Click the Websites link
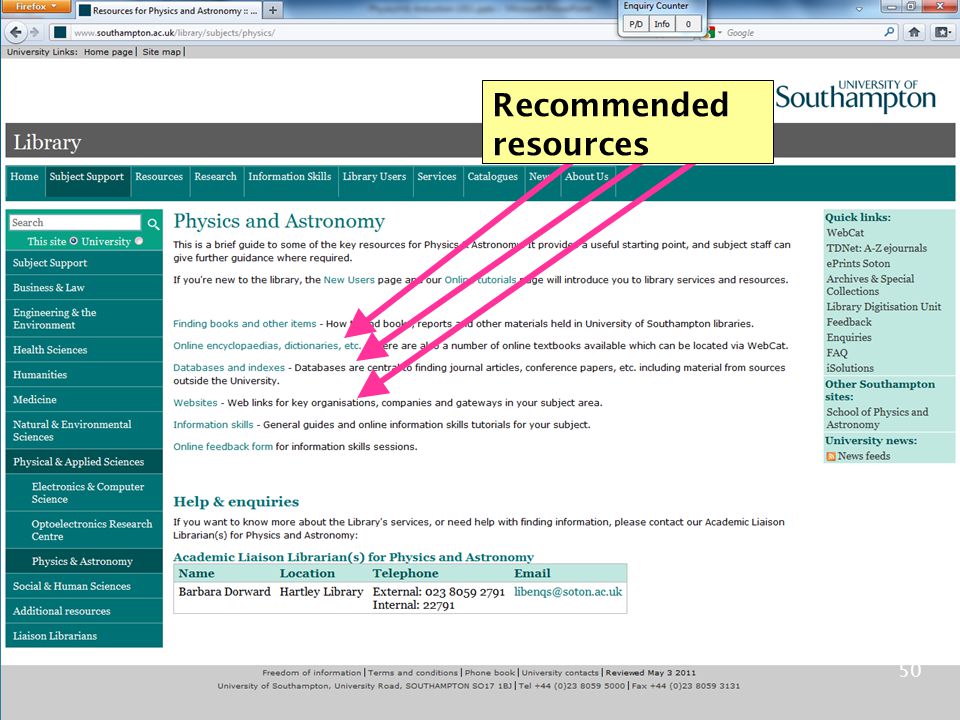The image size is (960, 720). click(x=195, y=403)
